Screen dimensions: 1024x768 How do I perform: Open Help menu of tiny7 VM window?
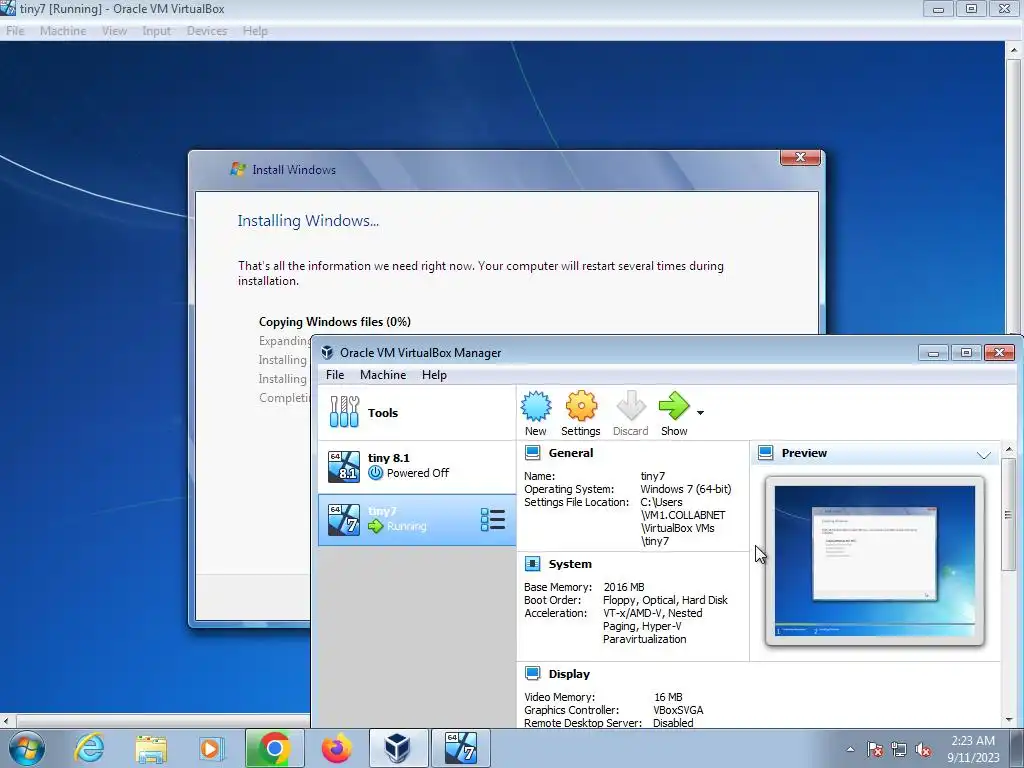(x=255, y=31)
